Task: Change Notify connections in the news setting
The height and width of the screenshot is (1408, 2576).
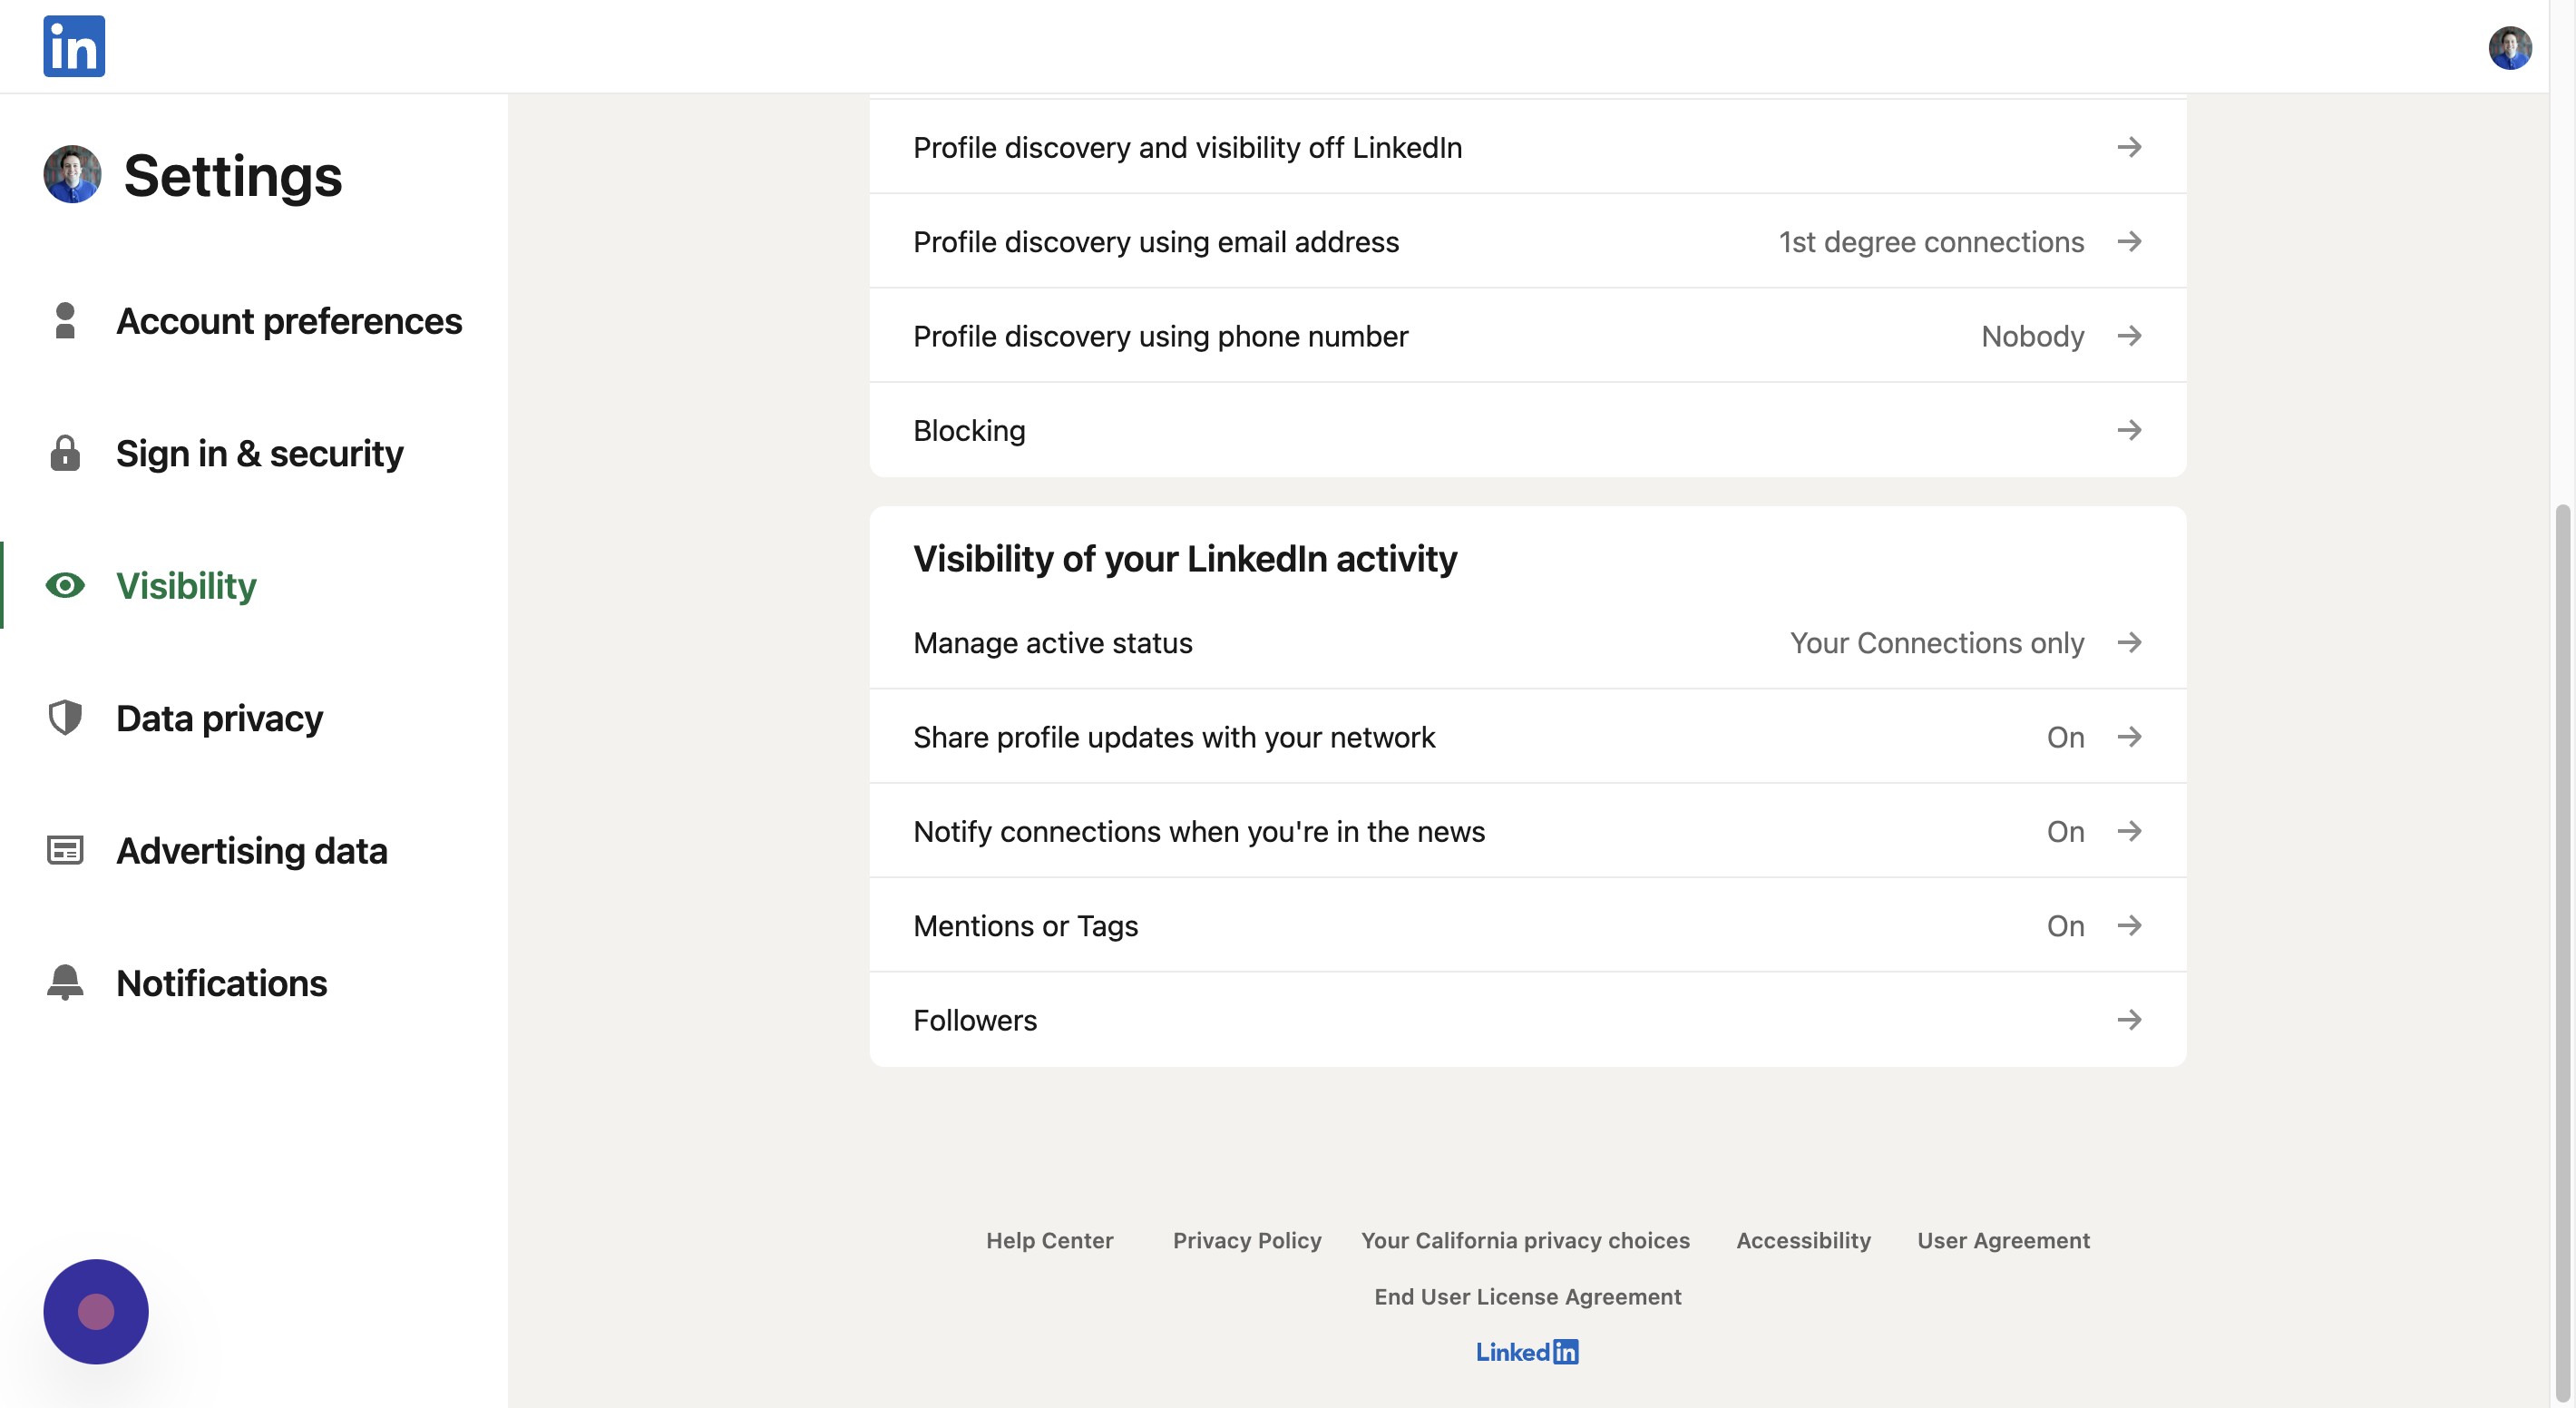Action: point(2065,831)
